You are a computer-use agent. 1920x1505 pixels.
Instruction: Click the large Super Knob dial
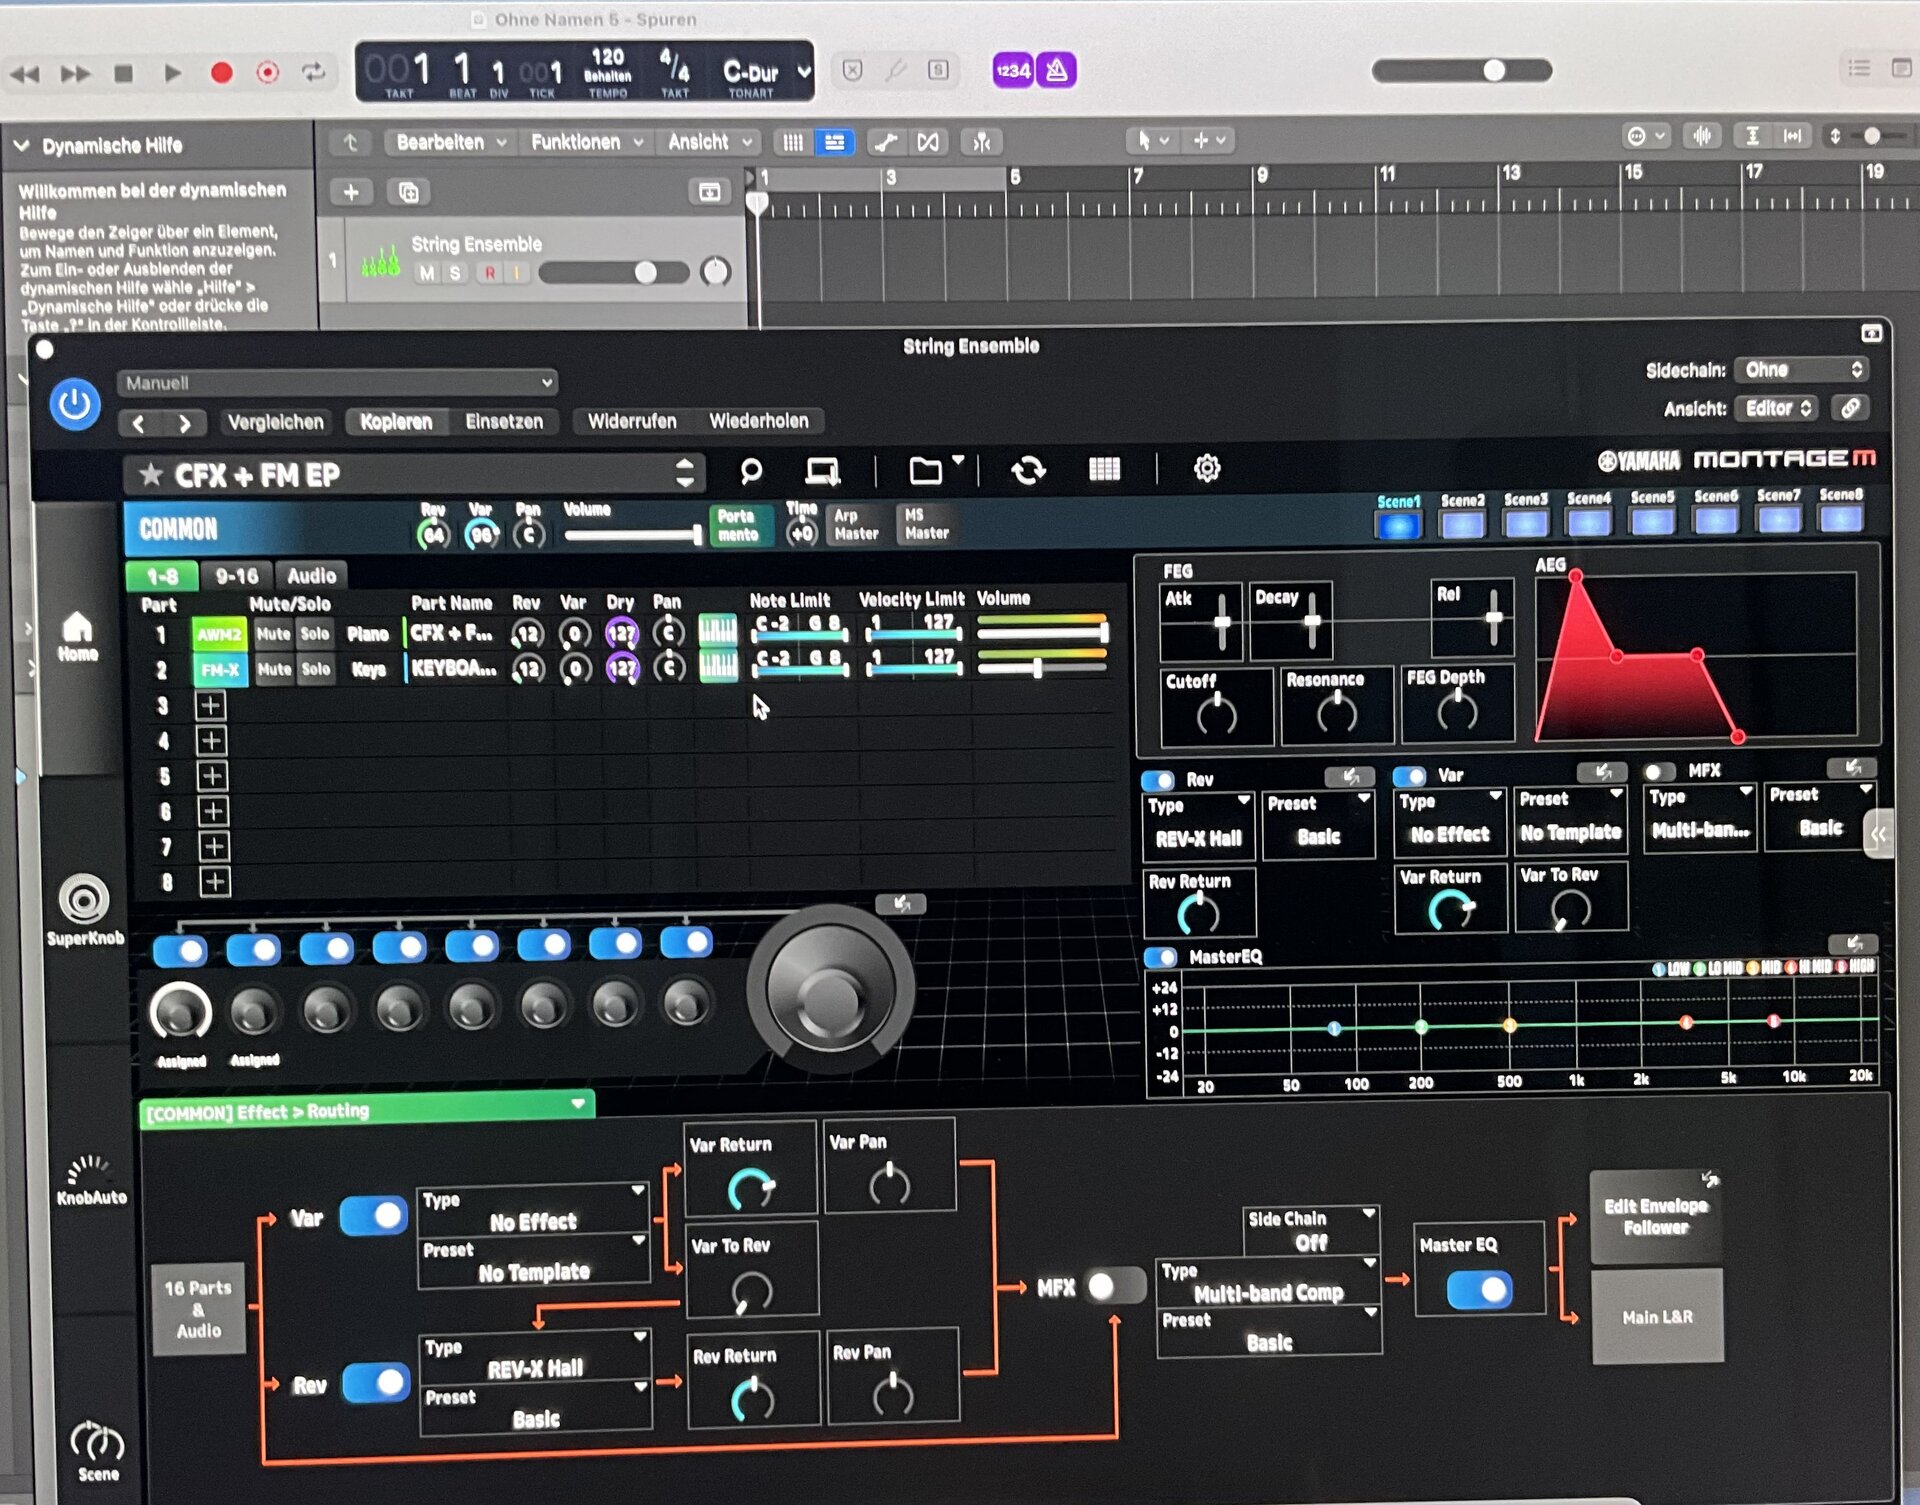click(x=830, y=990)
